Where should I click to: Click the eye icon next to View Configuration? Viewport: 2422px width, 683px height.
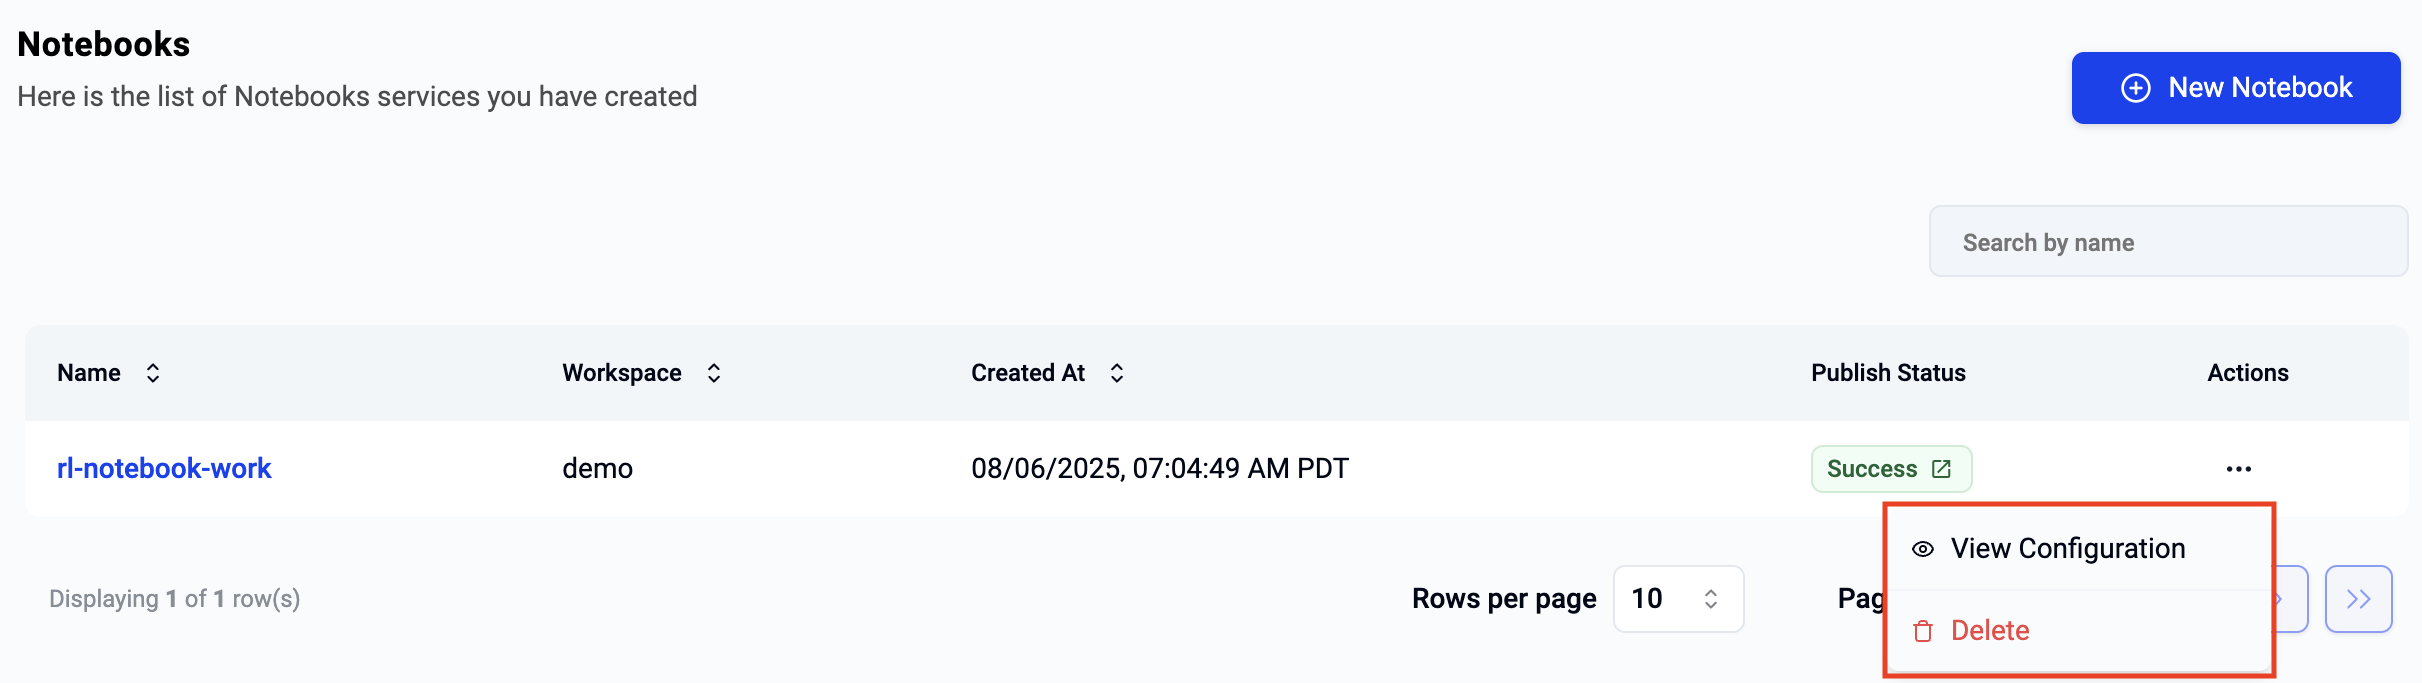coord(1922,549)
